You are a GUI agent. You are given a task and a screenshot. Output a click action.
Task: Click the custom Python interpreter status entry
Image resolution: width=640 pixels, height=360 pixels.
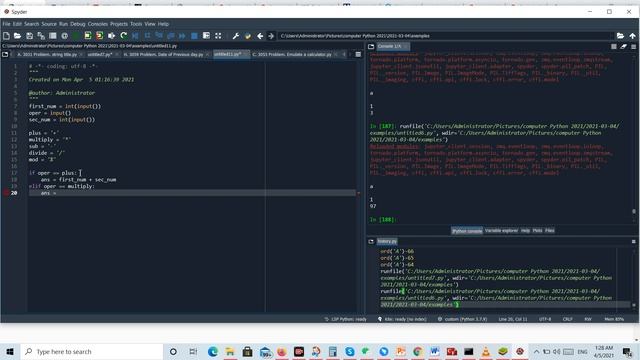point(462,319)
